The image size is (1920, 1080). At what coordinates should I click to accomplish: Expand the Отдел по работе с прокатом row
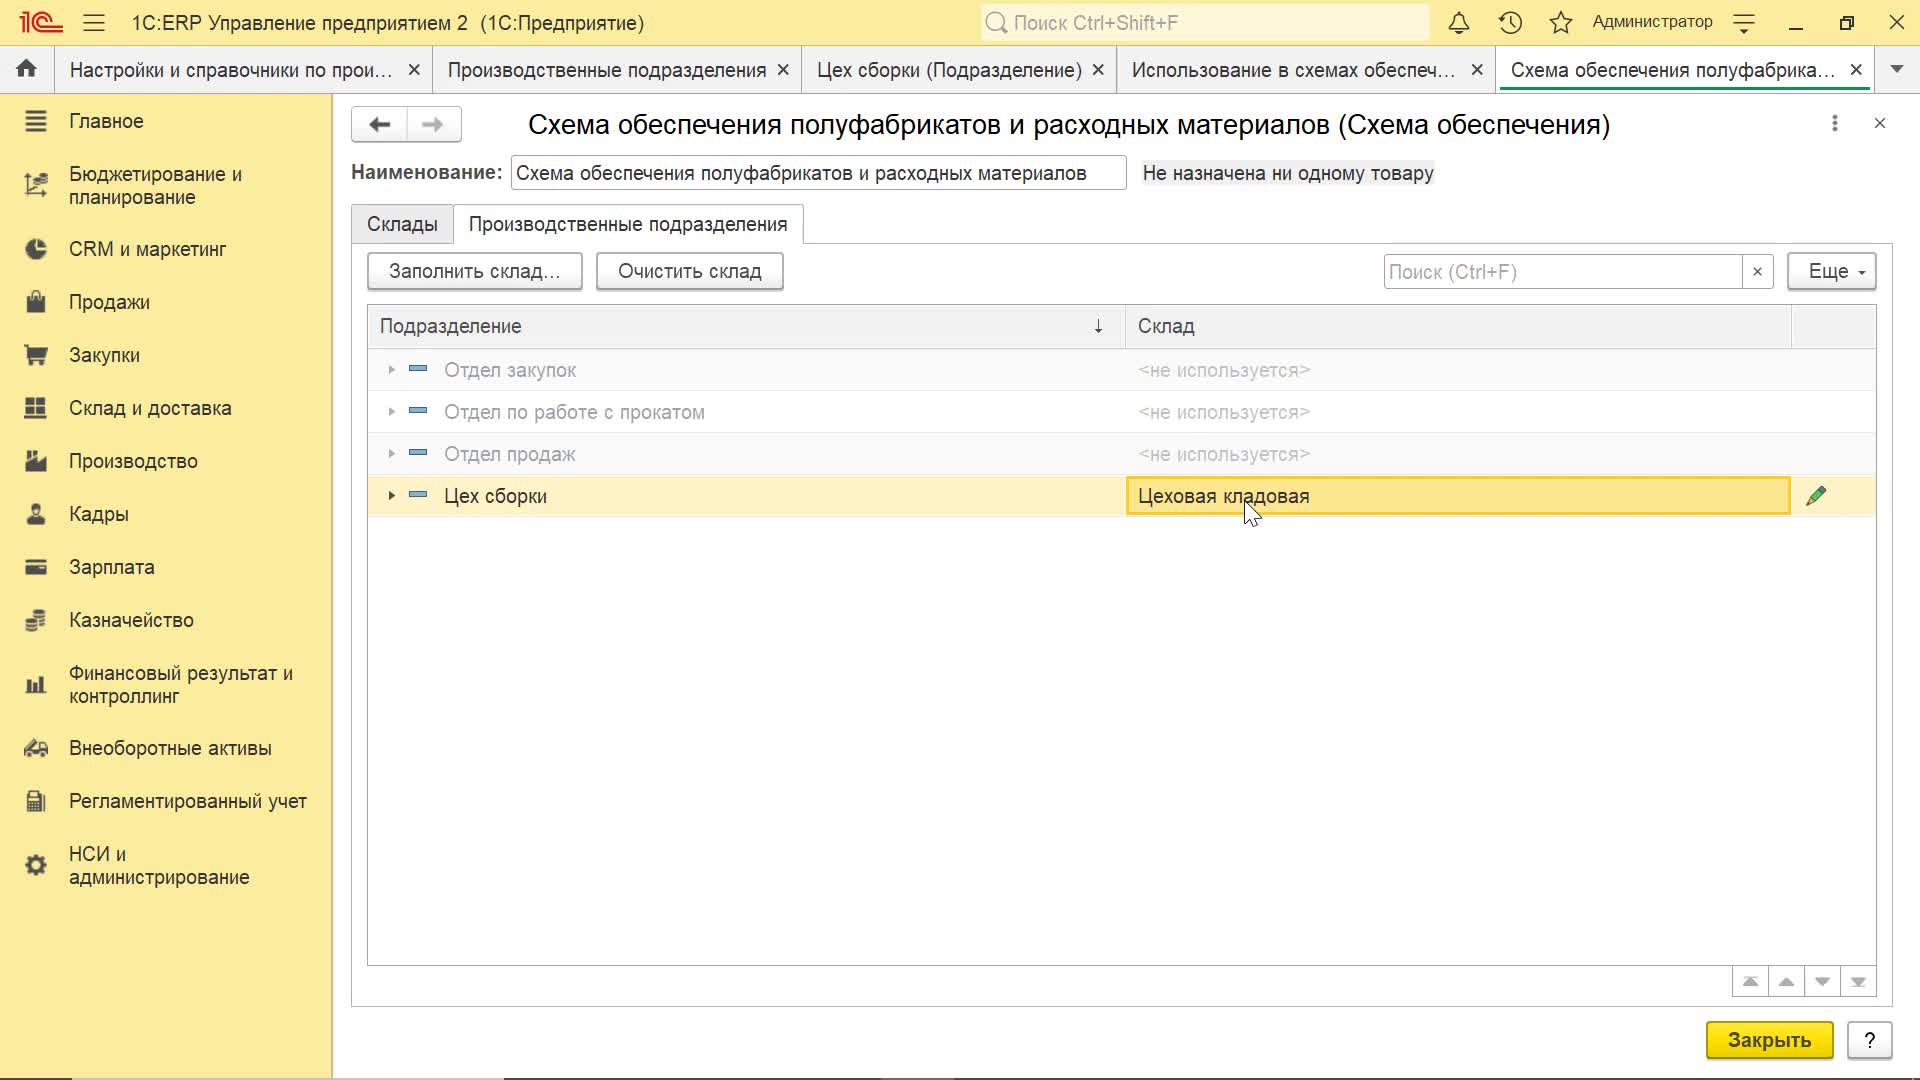tap(391, 412)
